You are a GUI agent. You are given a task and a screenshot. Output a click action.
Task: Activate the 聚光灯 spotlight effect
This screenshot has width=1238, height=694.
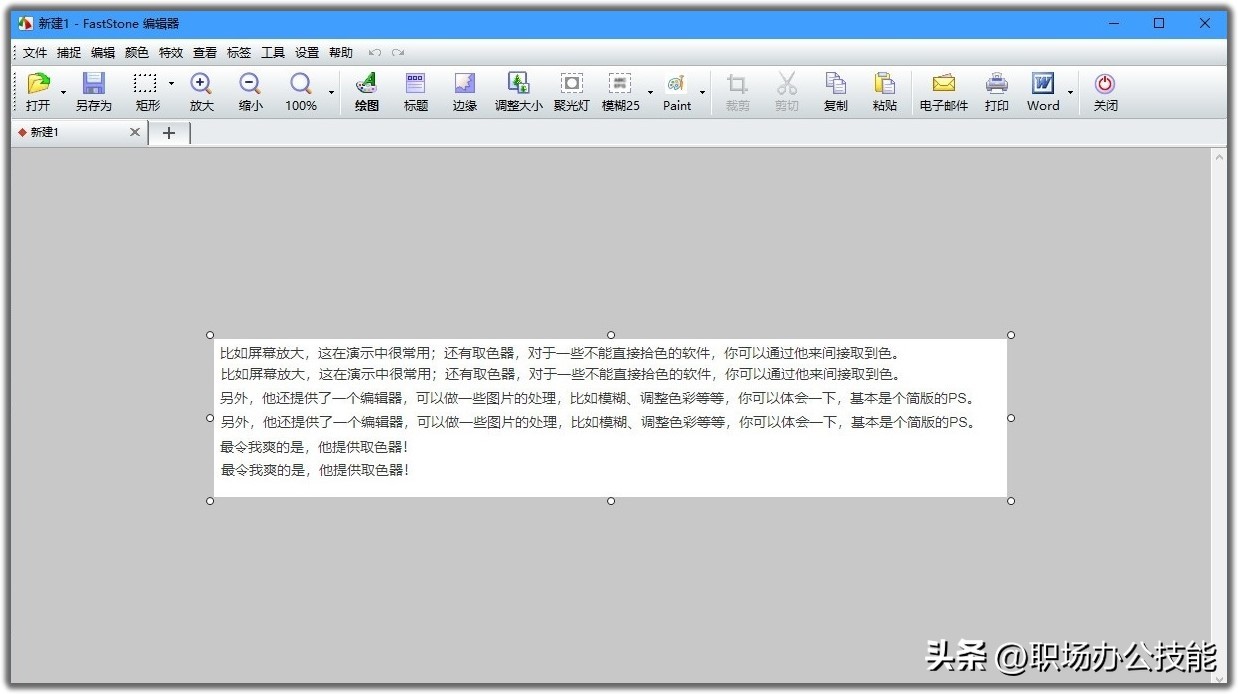pyautogui.click(x=571, y=90)
